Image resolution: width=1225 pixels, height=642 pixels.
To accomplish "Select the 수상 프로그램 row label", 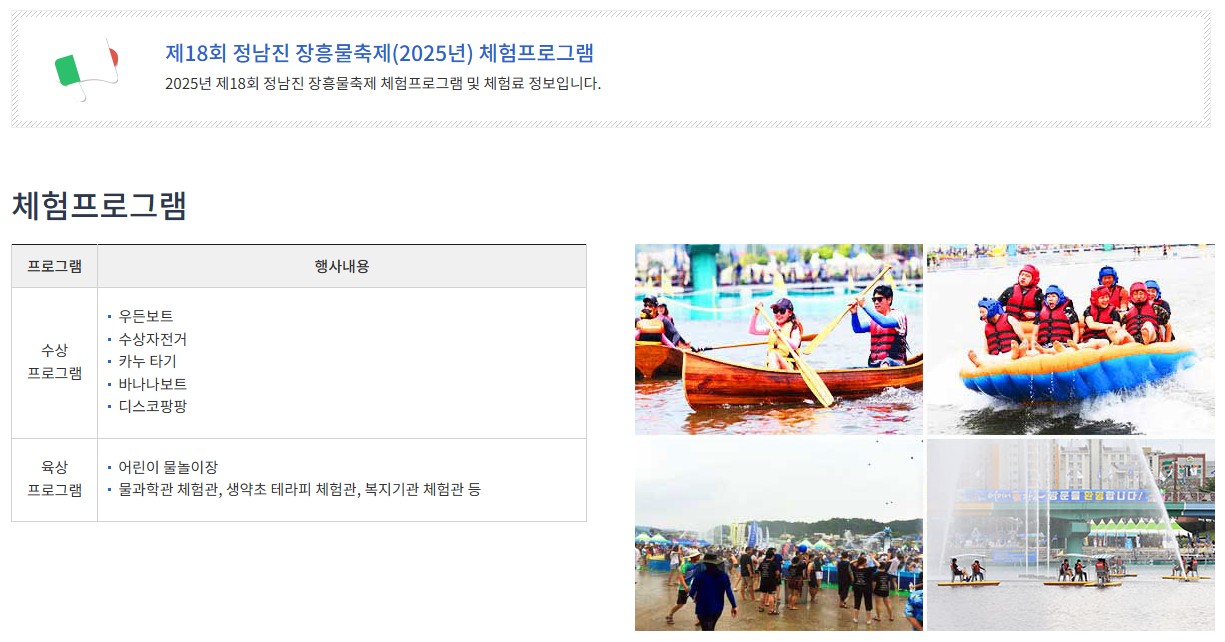I will pos(54,362).
